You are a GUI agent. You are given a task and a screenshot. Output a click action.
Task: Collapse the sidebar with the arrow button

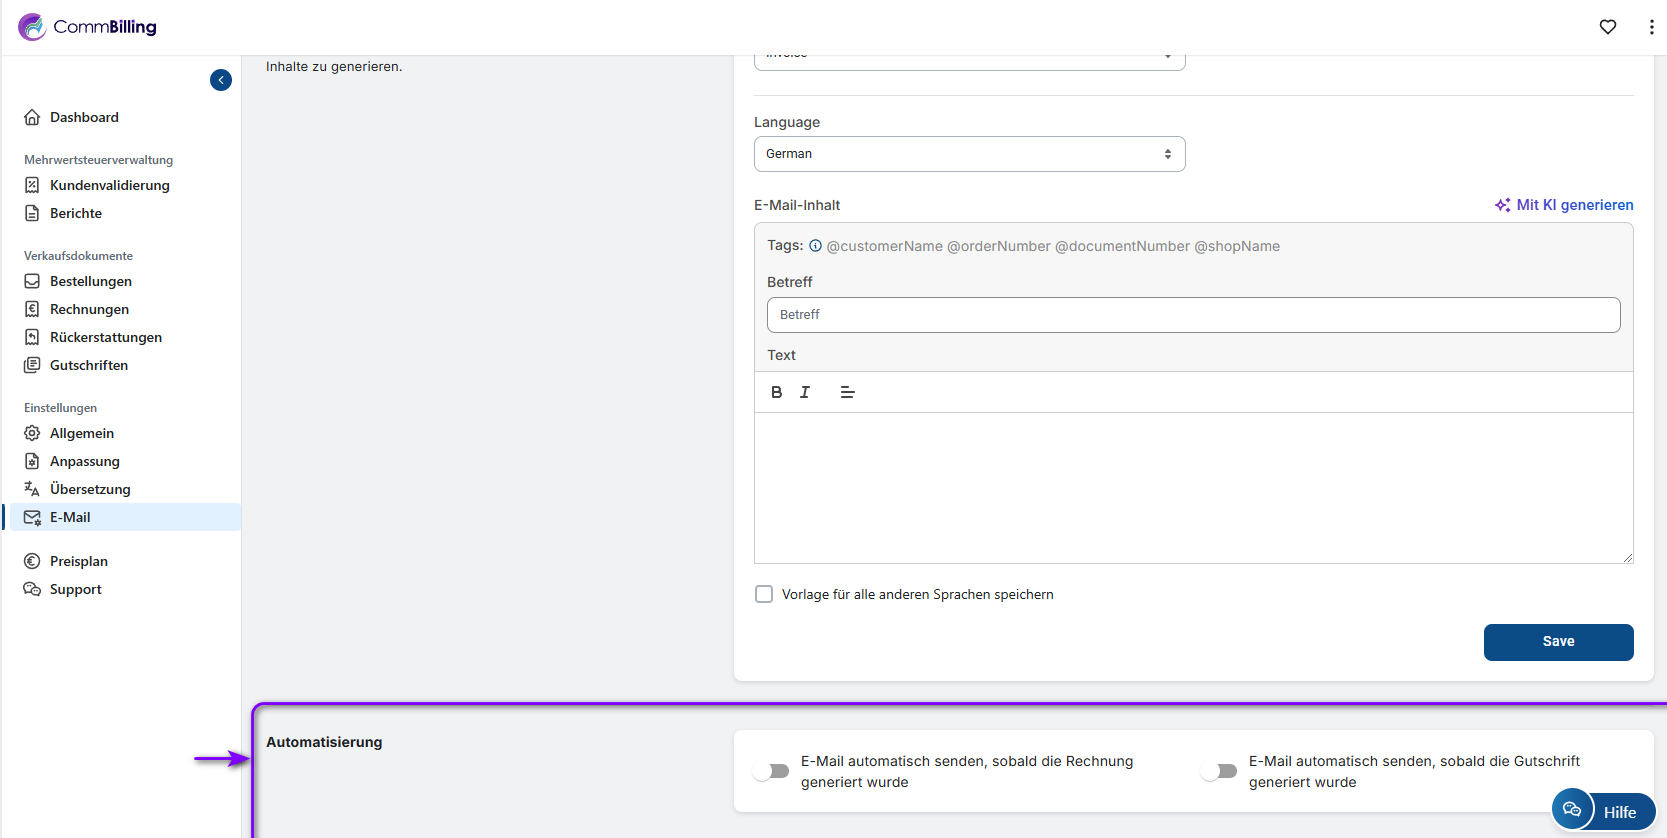click(221, 80)
